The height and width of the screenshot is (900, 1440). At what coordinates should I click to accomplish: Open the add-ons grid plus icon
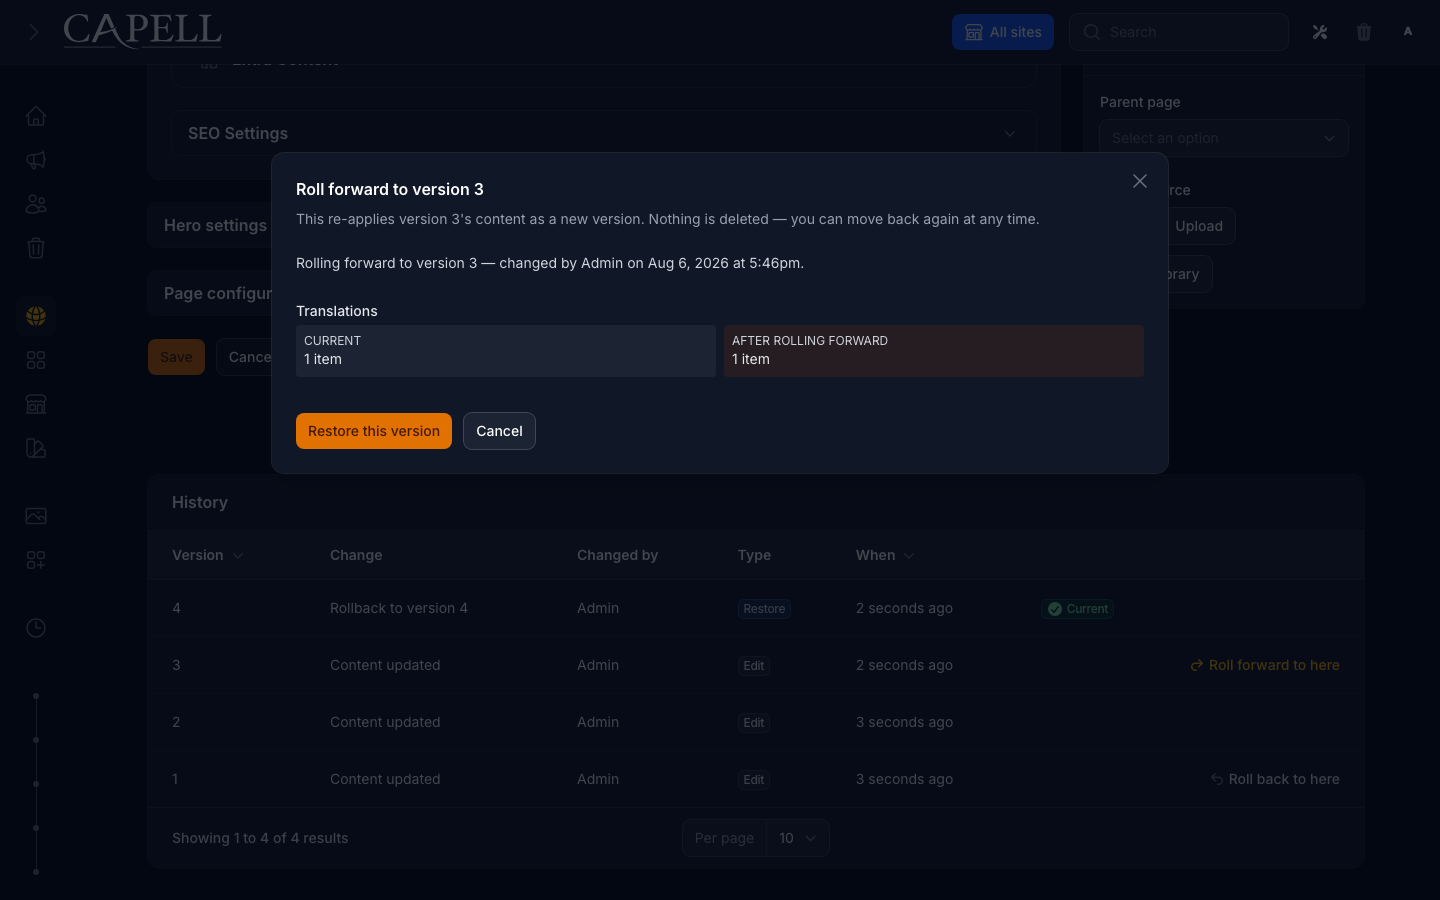36,560
